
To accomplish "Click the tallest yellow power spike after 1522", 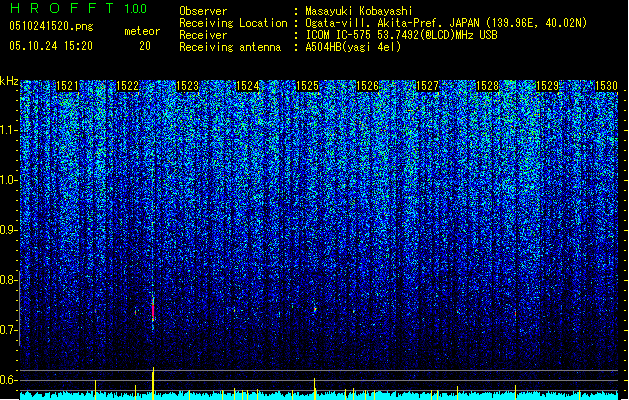I will (x=153, y=383).
